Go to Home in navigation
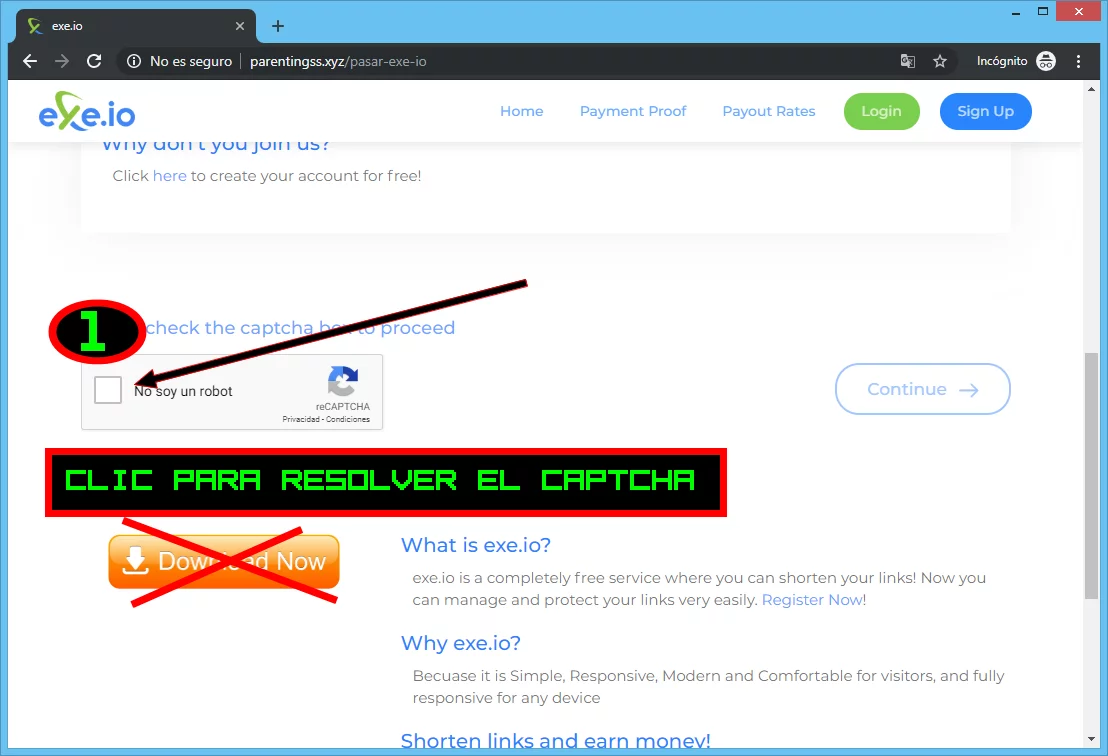The height and width of the screenshot is (756, 1108). pos(521,111)
